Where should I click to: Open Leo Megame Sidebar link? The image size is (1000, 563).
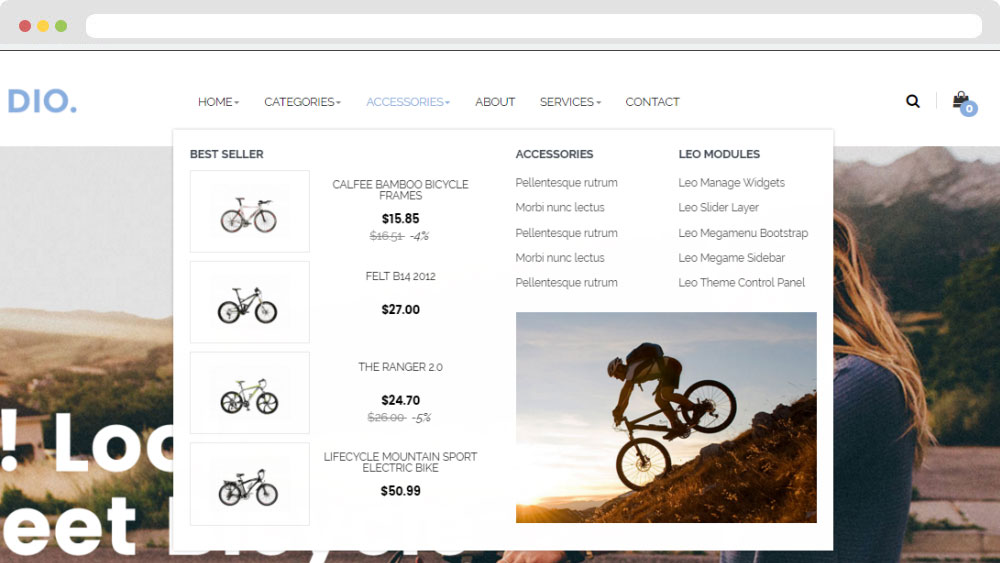(732, 258)
